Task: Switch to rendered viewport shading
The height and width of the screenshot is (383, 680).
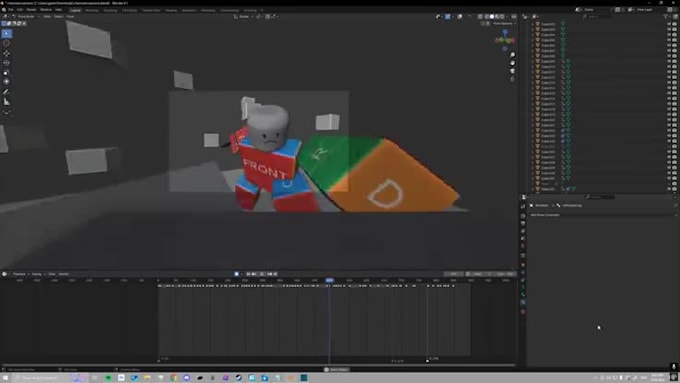Action: pyautogui.click(x=502, y=16)
